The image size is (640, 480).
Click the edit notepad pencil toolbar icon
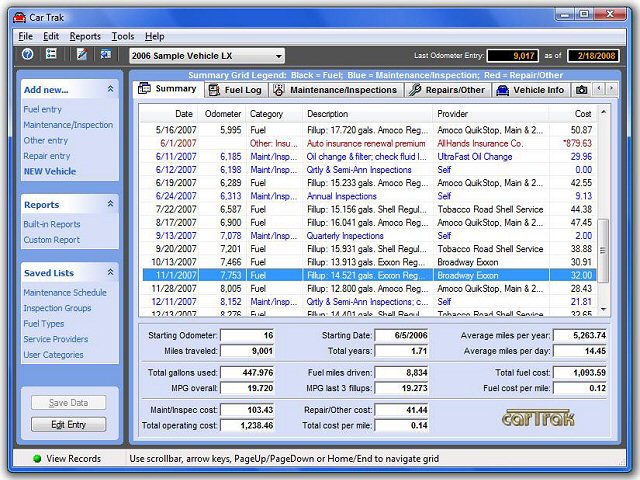[82, 54]
